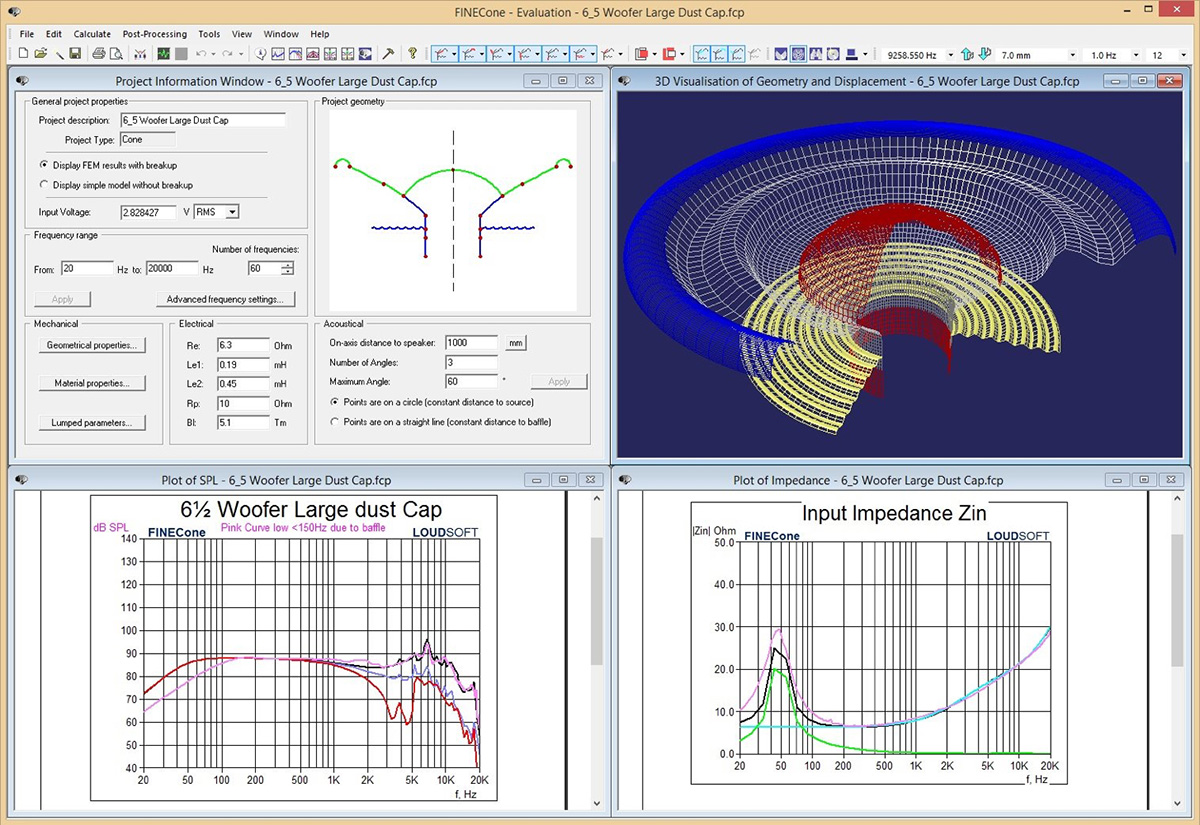
Task: Open the Tools menu
Action: (x=209, y=34)
